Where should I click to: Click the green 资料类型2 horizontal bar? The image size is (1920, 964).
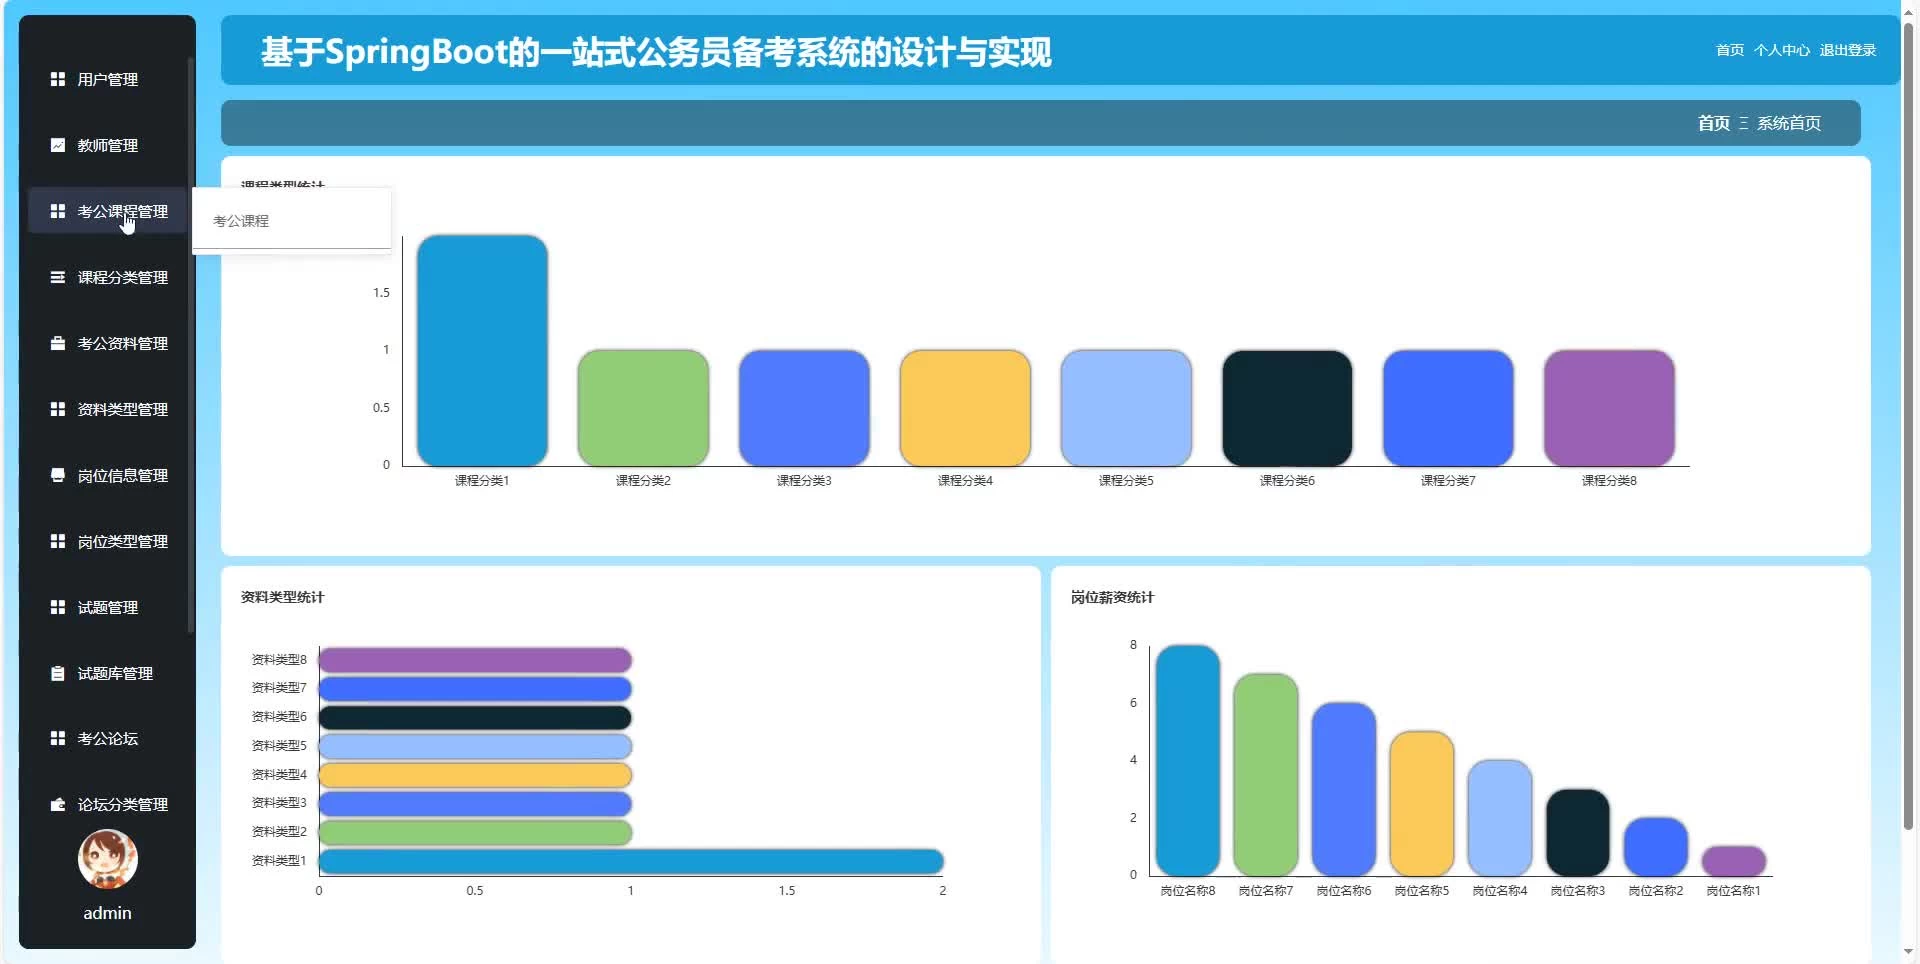(x=475, y=832)
